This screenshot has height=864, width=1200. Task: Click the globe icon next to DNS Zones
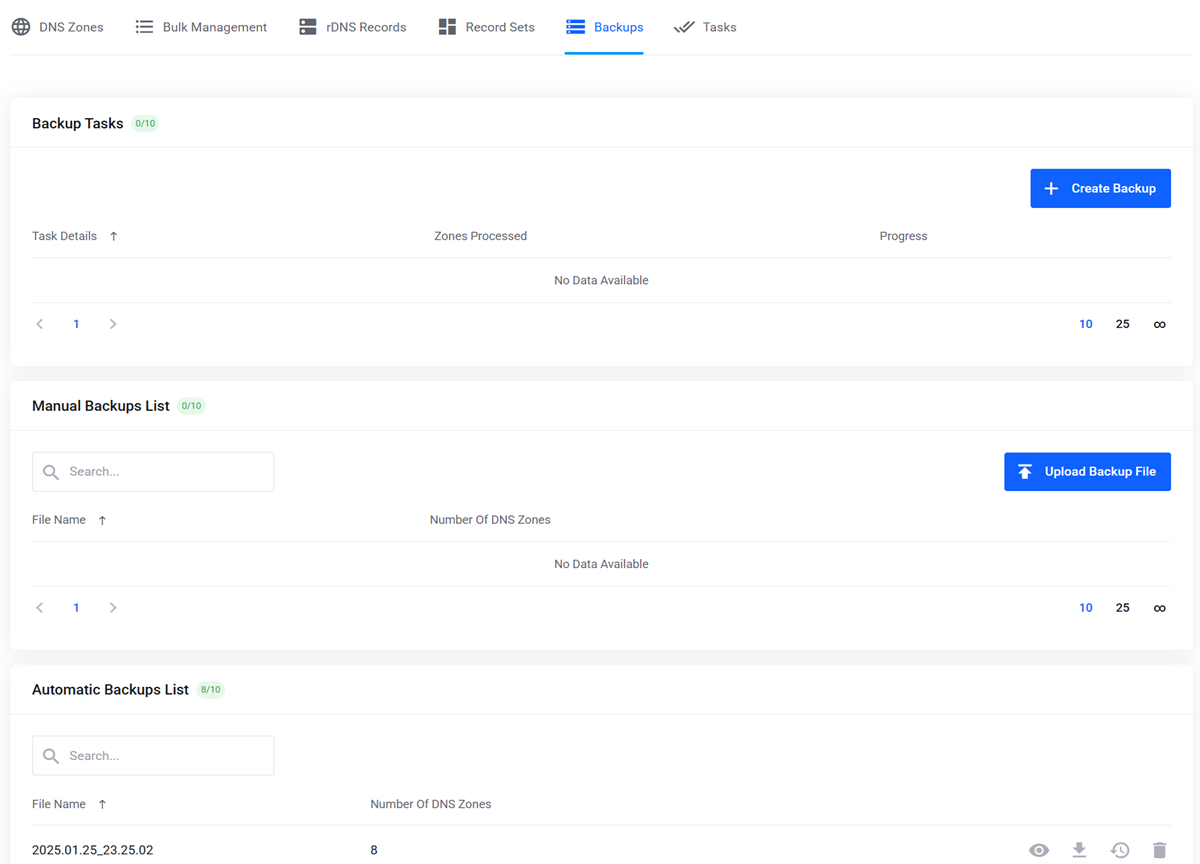coord(20,27)
